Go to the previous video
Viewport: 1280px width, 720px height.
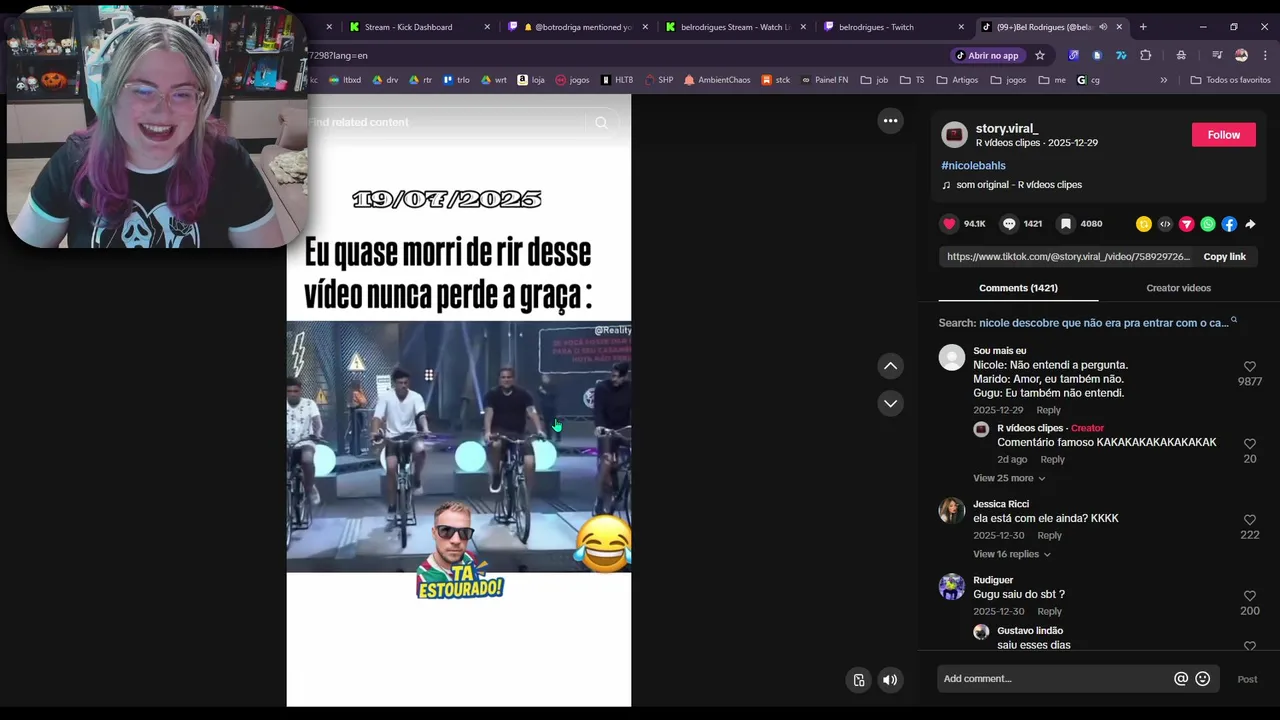[890, 366]
